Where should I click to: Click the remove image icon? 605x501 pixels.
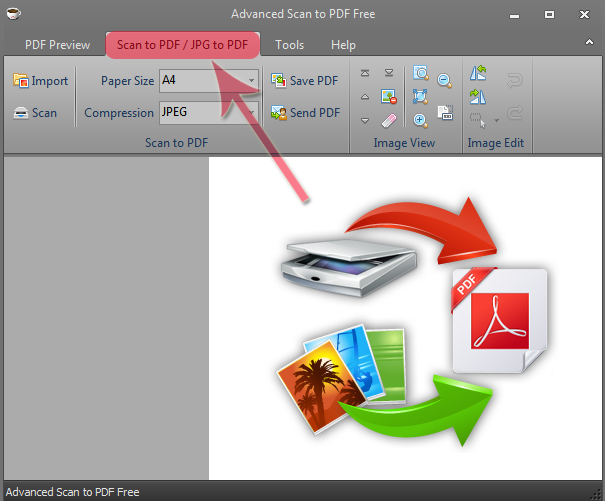tap(389, 96)
